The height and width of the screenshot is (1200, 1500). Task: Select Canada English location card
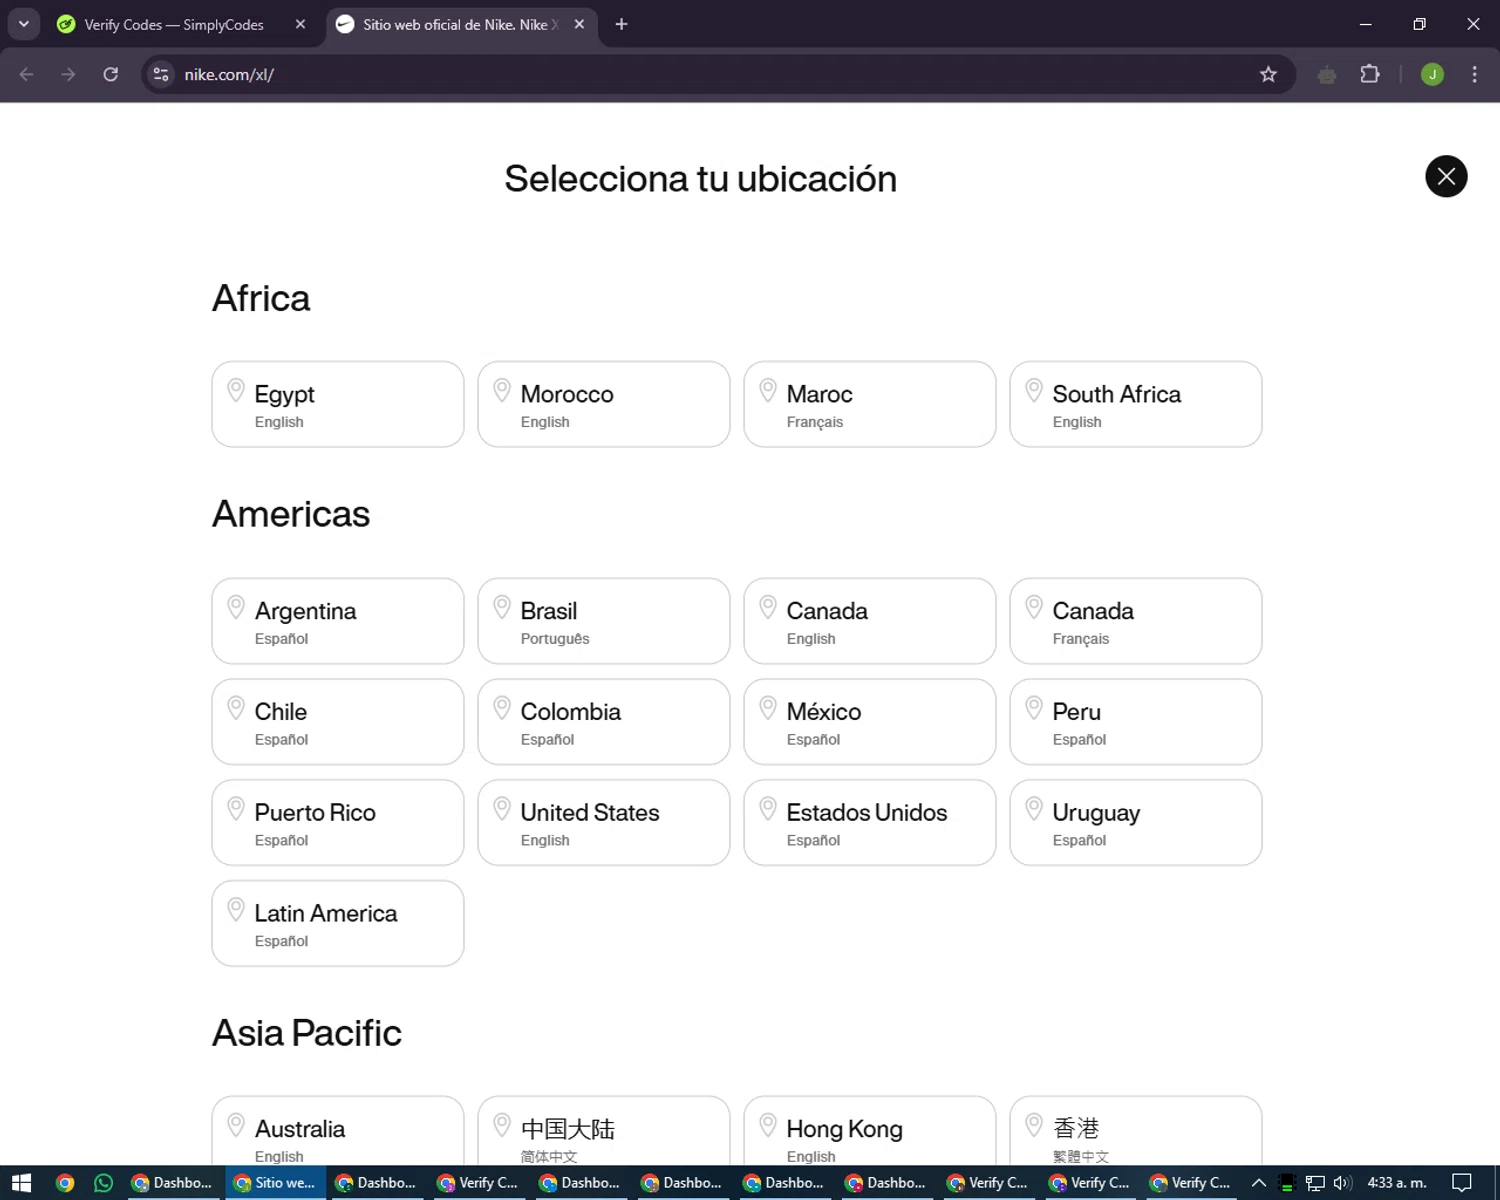(x=870, y=621)
